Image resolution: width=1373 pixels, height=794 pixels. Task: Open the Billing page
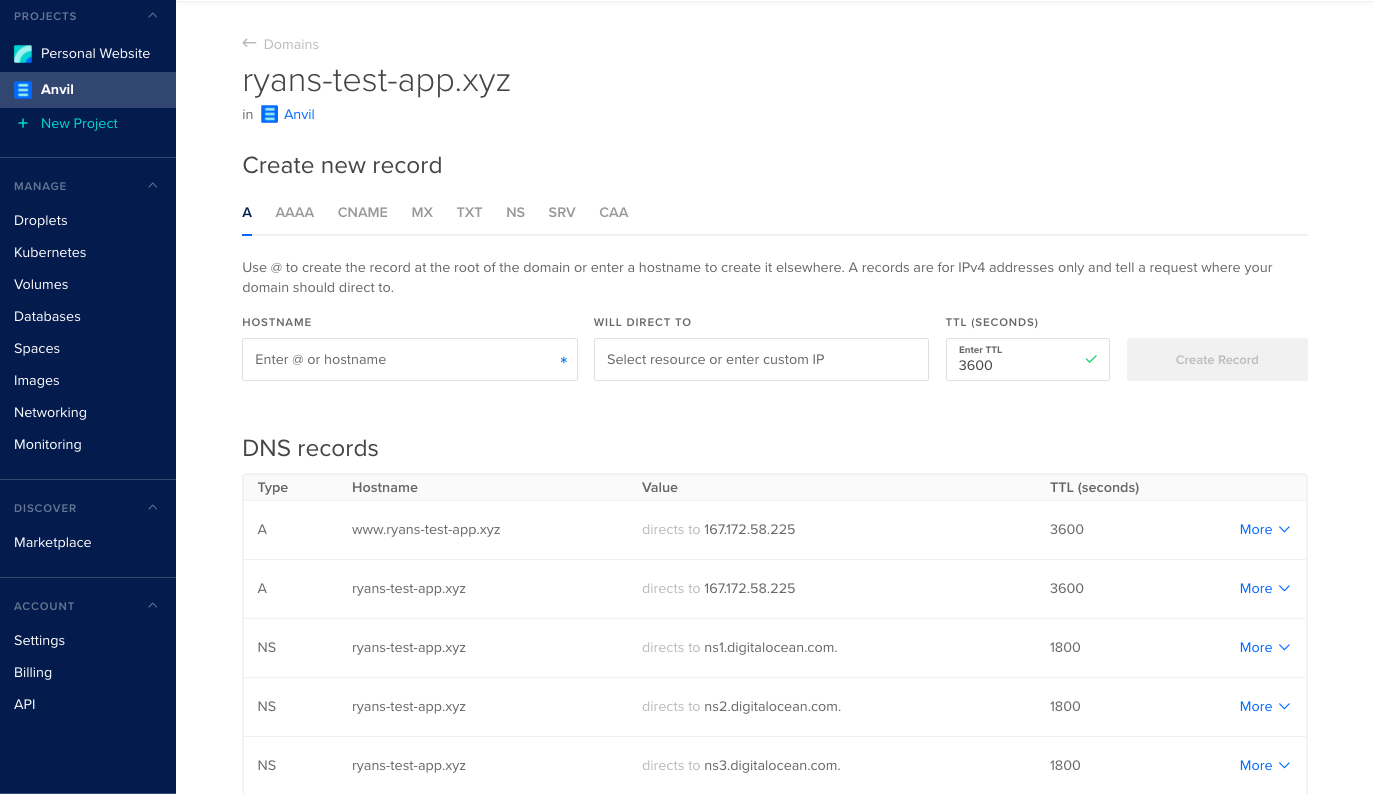[32, 672]
